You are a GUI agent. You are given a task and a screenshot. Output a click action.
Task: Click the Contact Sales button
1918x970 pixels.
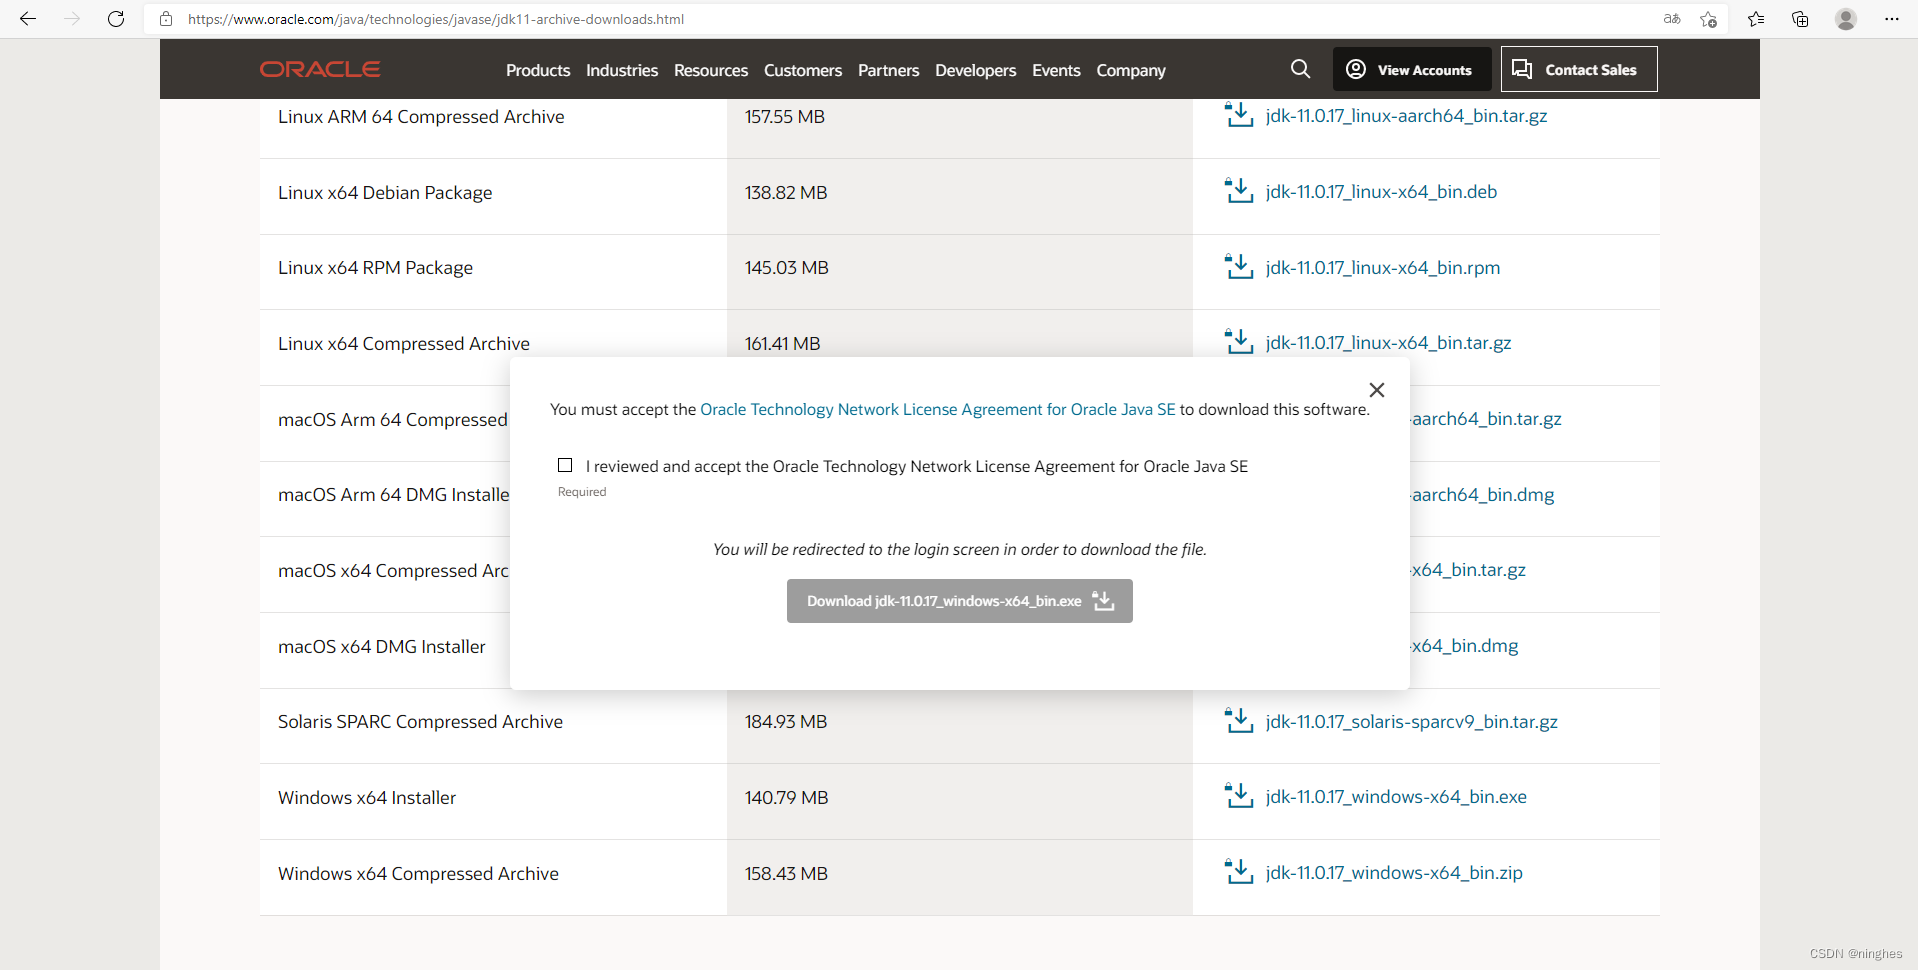pyautogui.click(x=1579, y=69)
